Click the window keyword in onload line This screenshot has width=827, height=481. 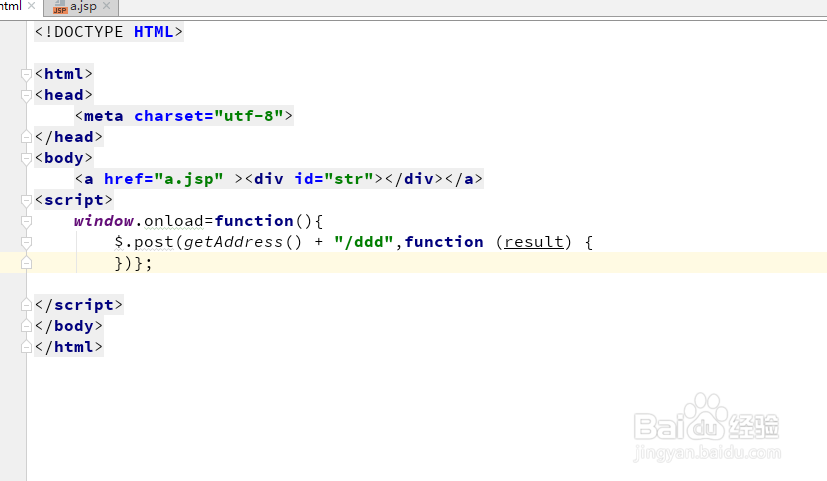104,221
